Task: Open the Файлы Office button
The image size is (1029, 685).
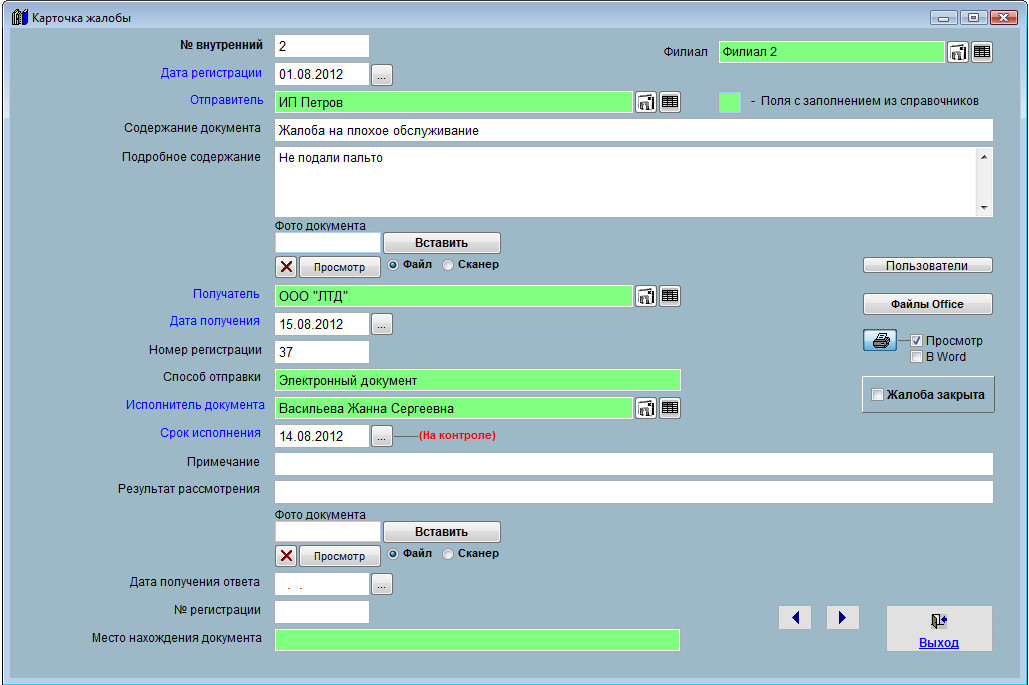Action: pyautogui.click(x=927, y=304)
